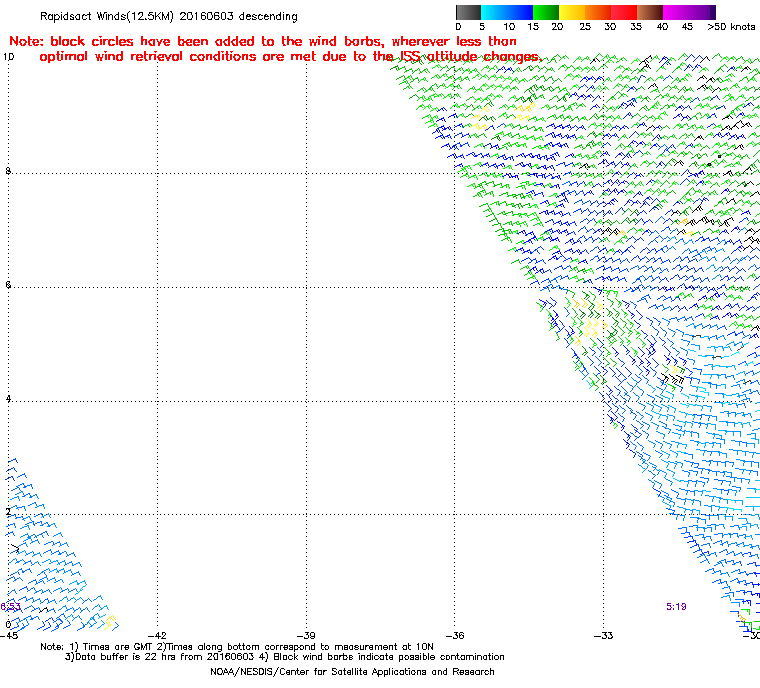Click the purple '5:19' swath time label
Screen dimensions: 760x688
click(676, 607)
